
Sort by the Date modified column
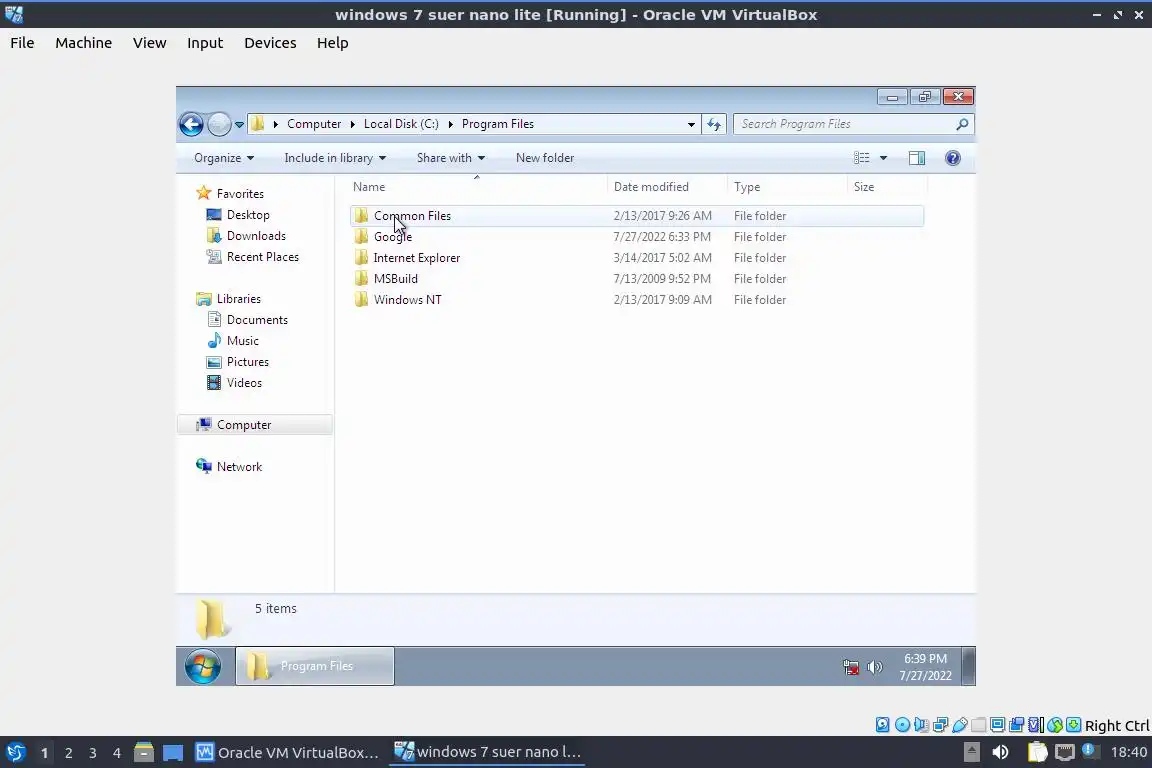[667, 187]
